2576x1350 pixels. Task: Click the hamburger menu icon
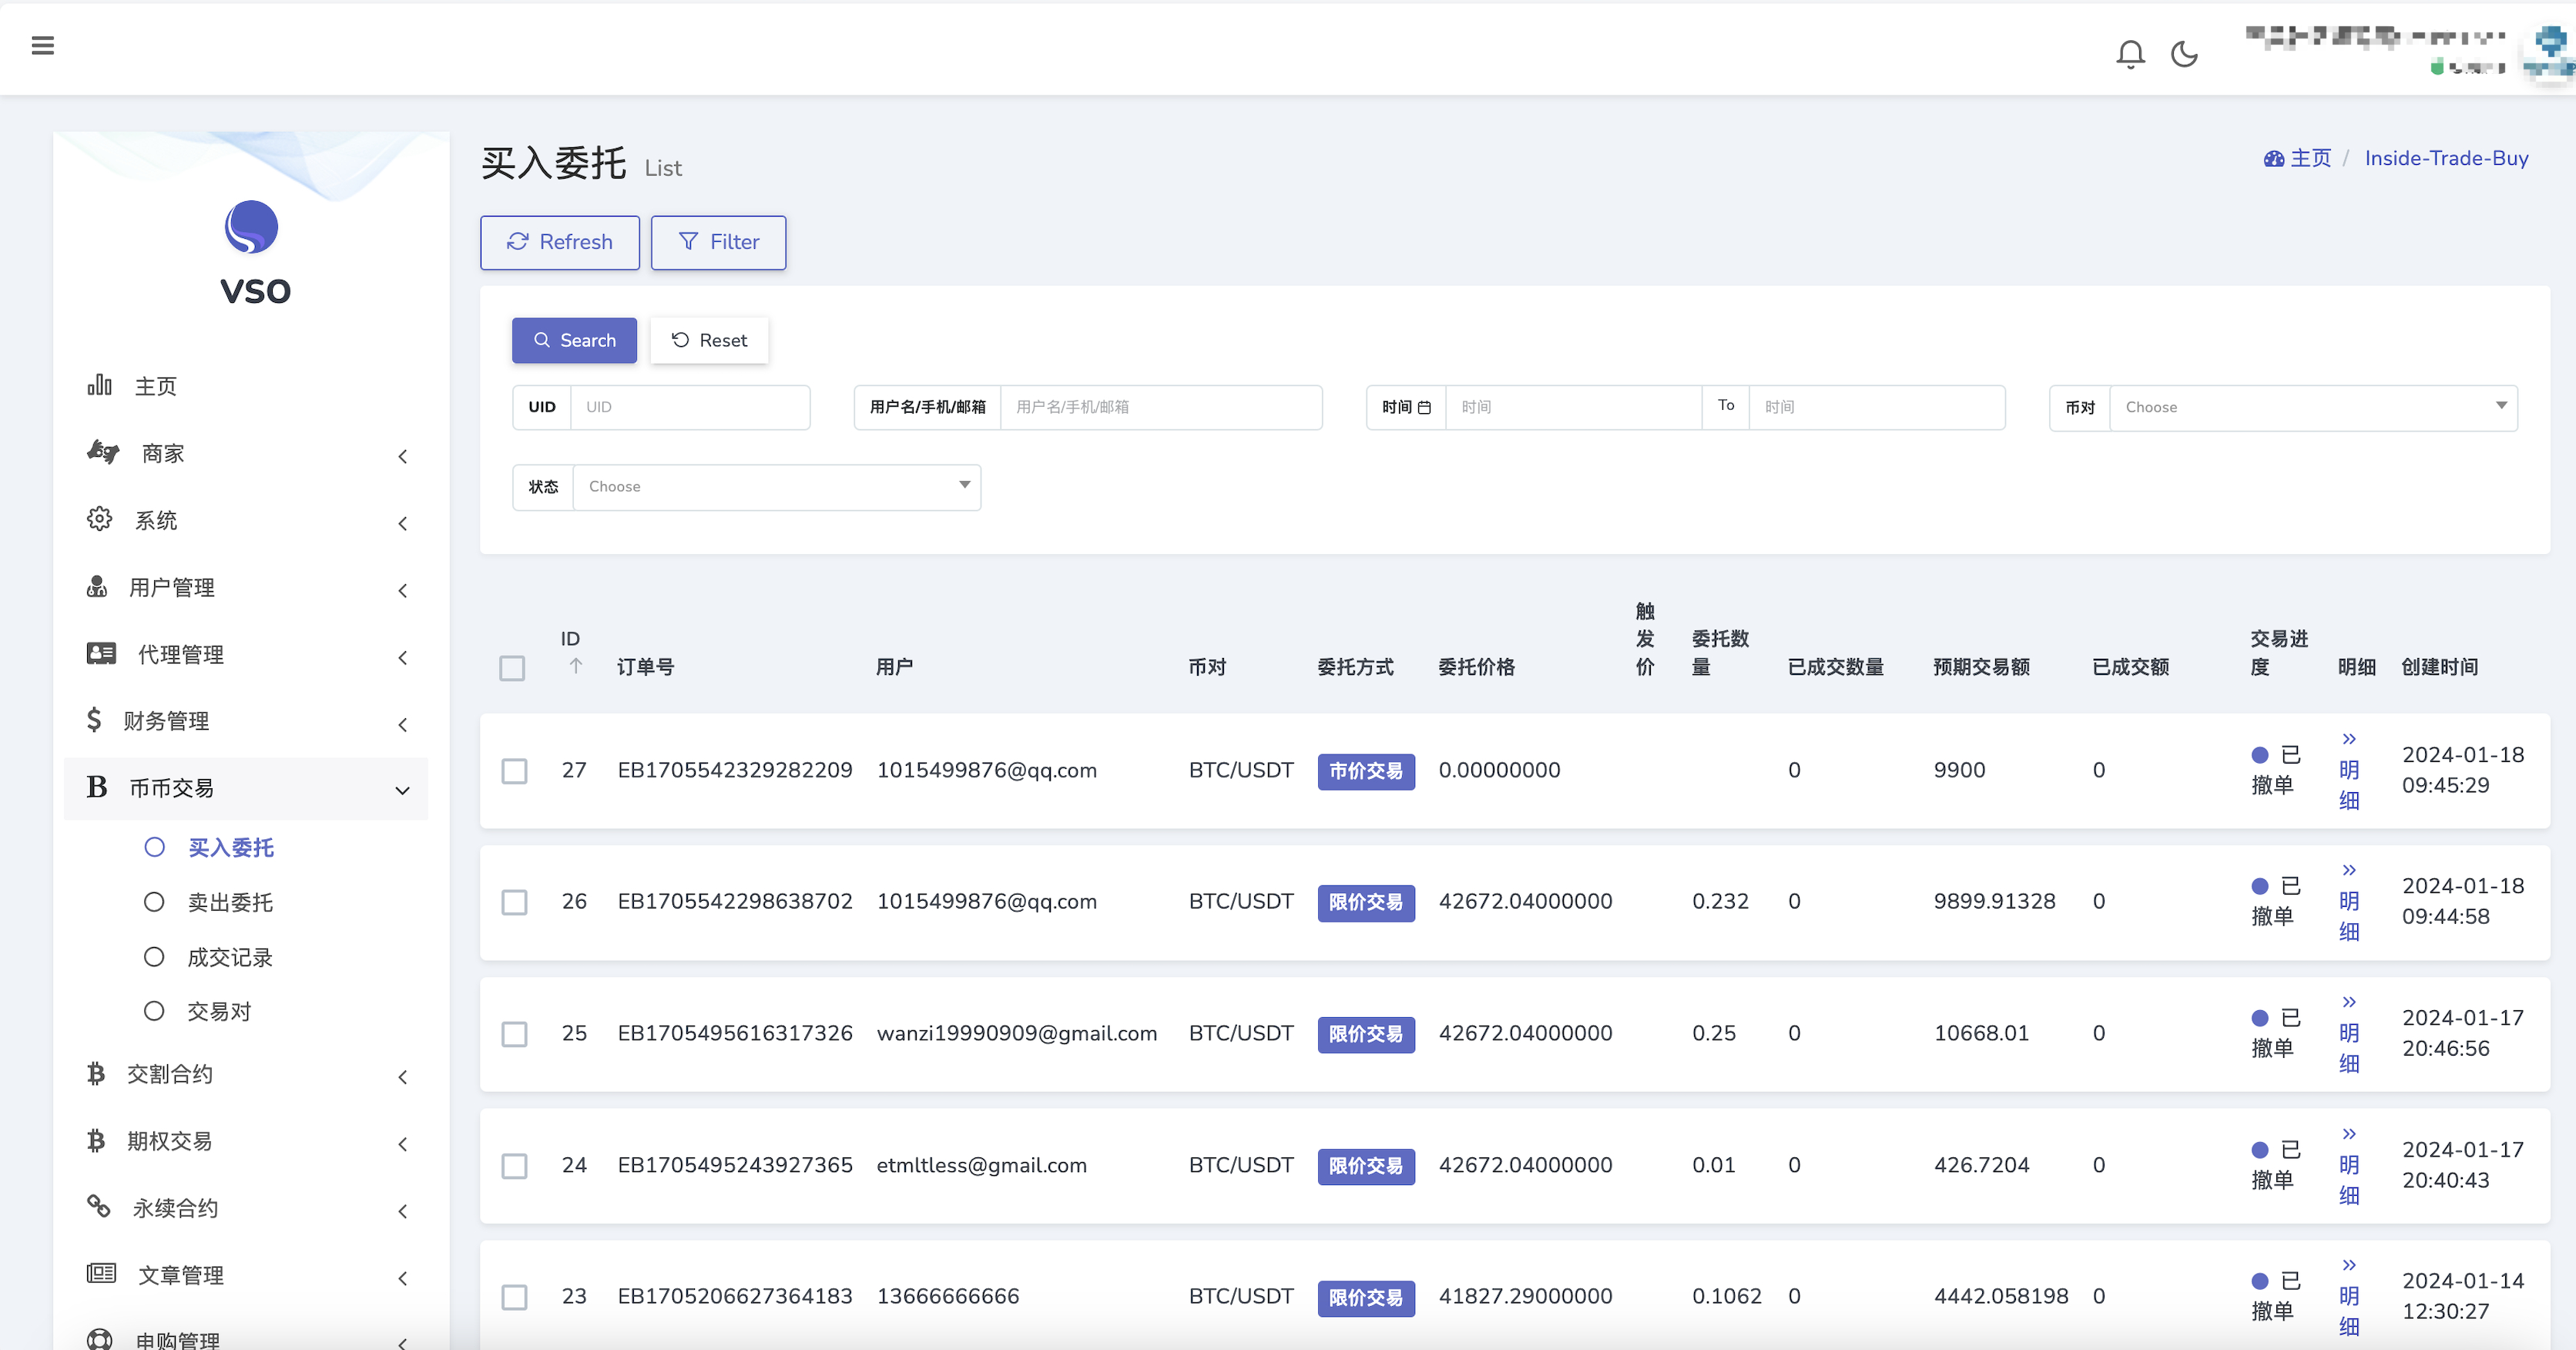42,46
